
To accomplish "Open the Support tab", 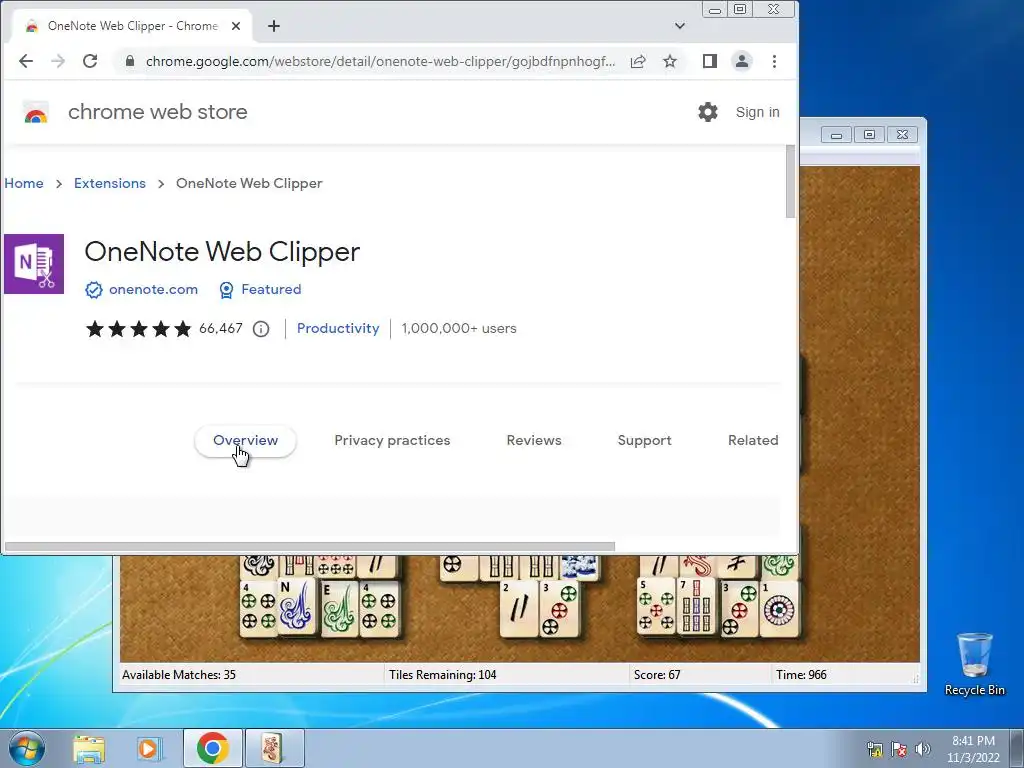I will (645, 441).
